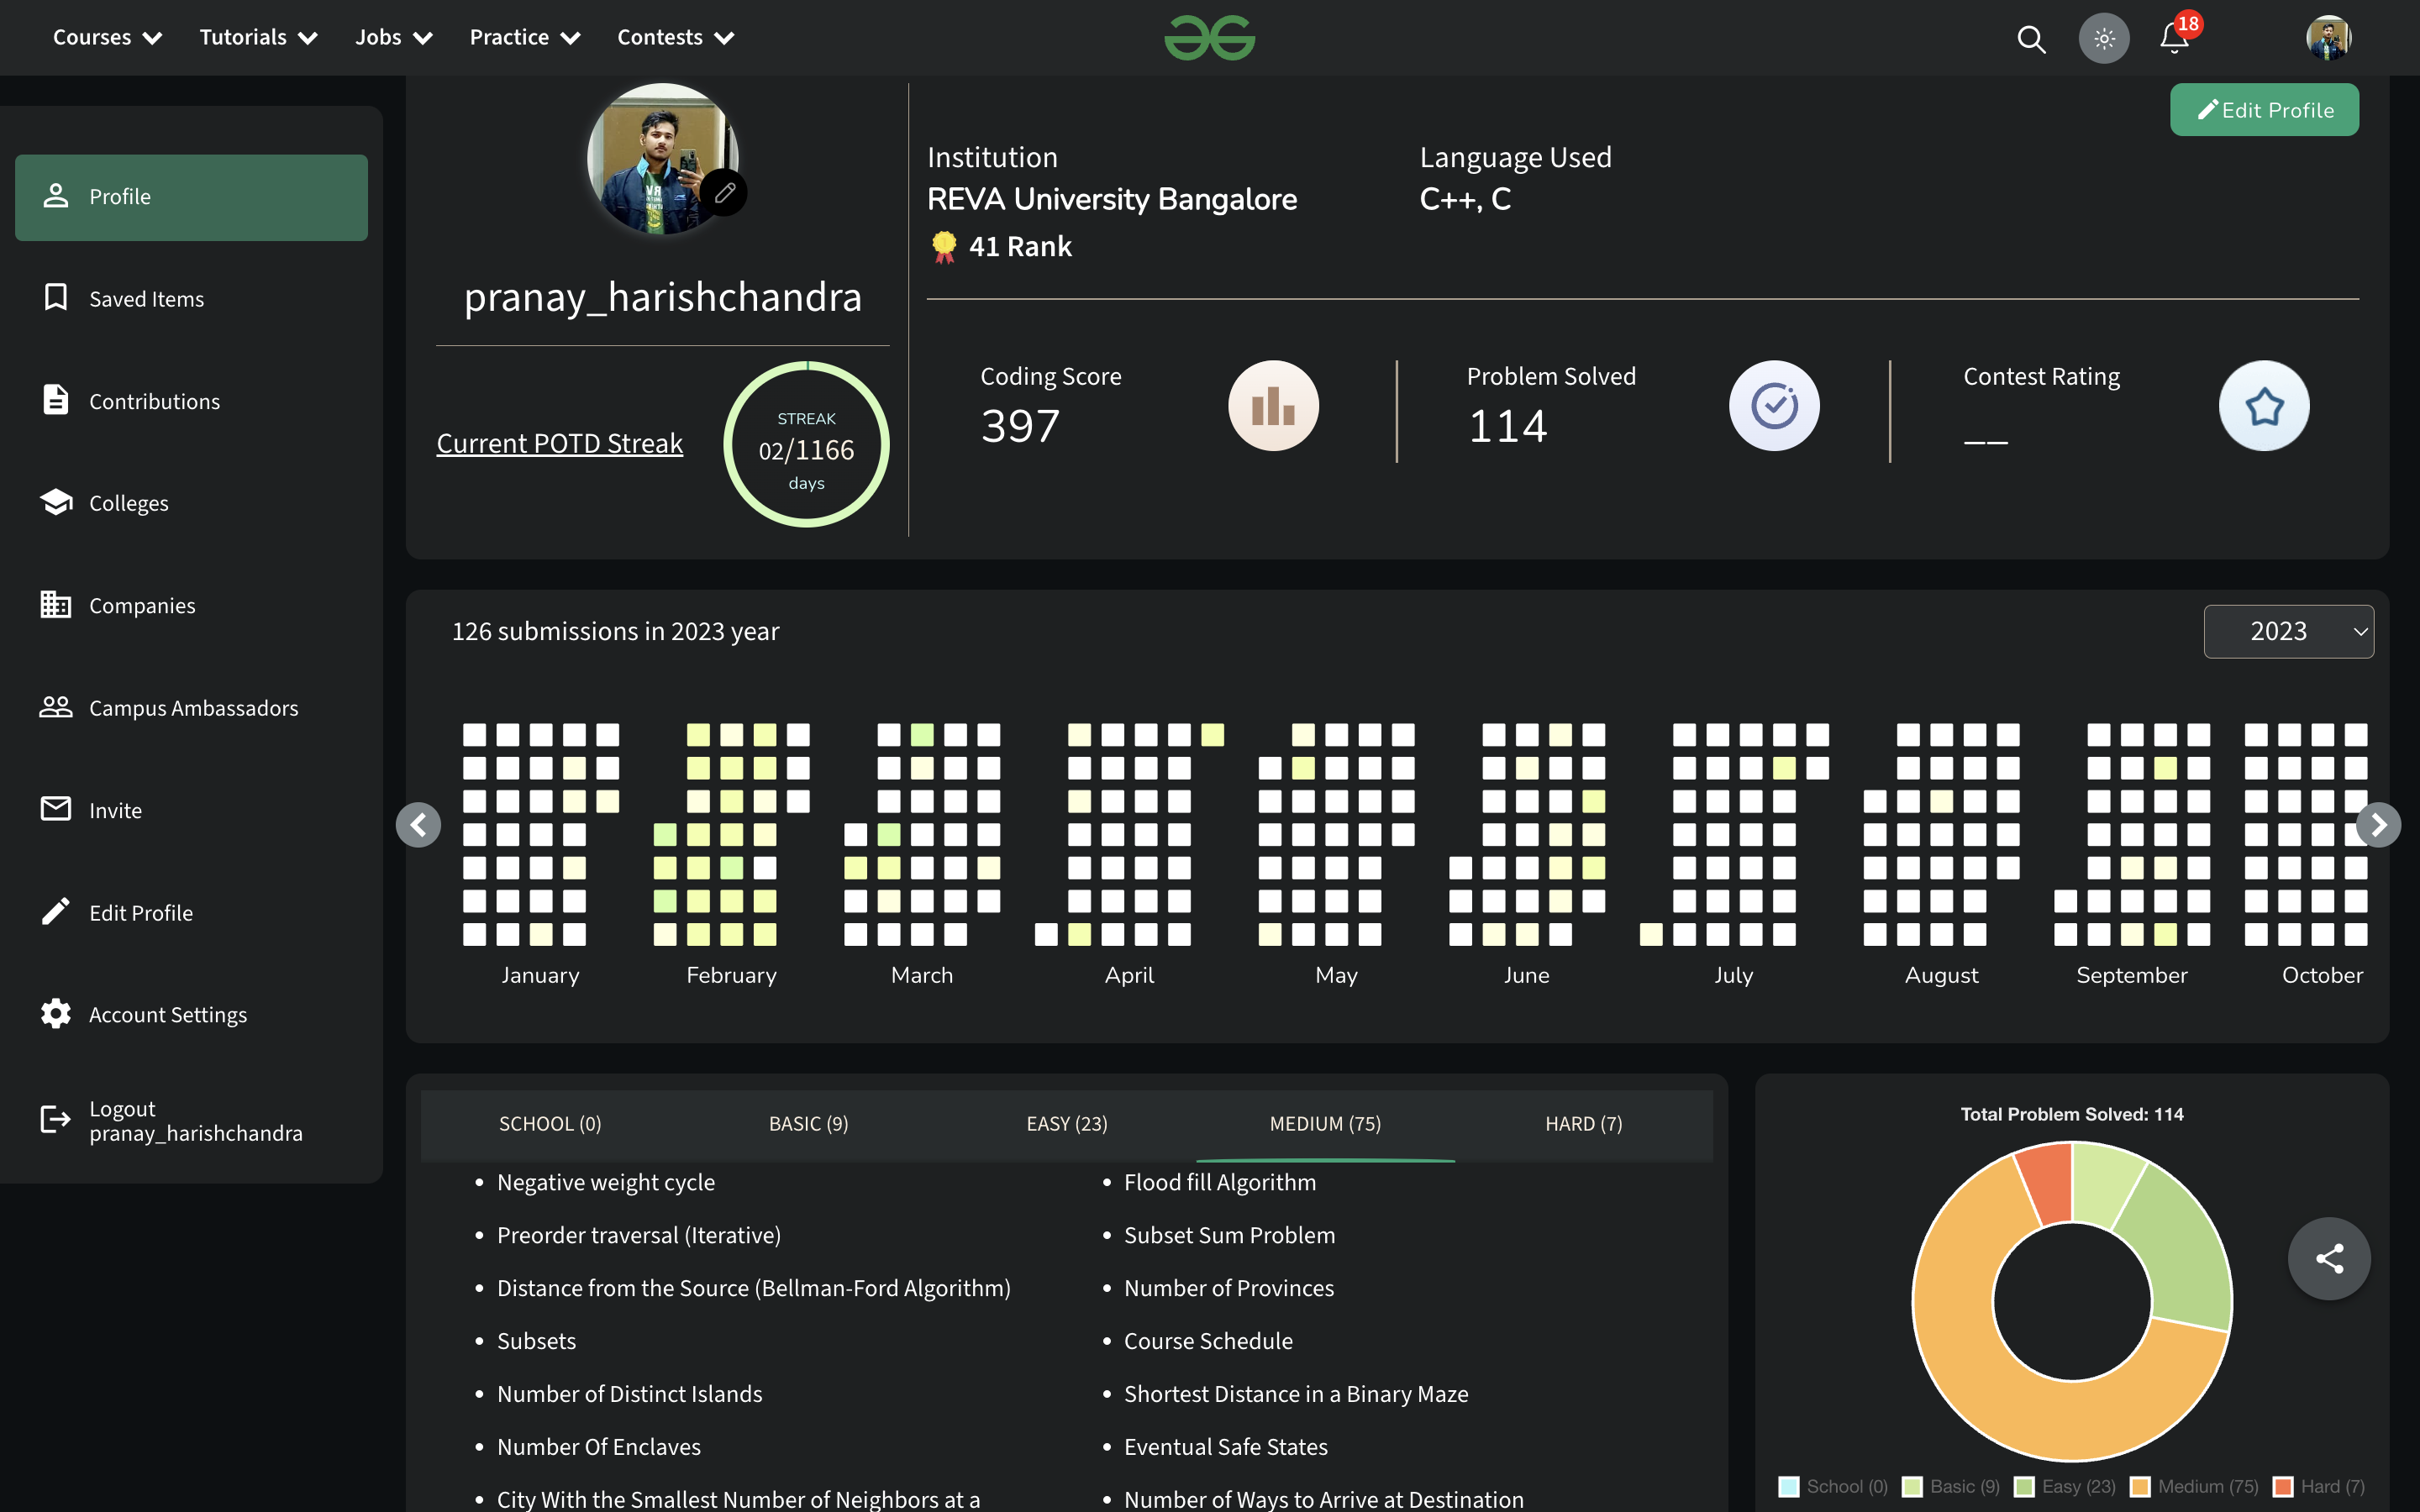Switch to the EASY (23) tab
Image resolution: width=2420 pixels, height=1512 pixels.
coord(1067,1124)
